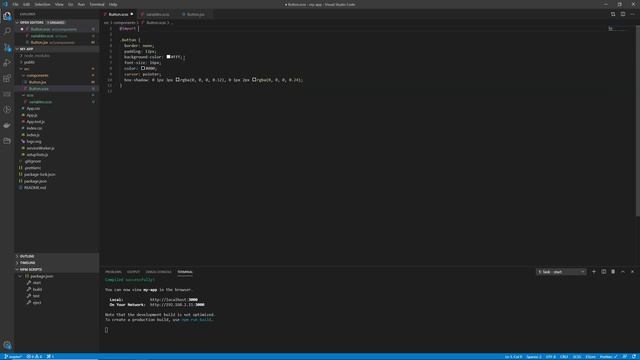This screenshot has height=360, width=640.
Task: Close the terminal panel
Action: tap(633, 272)
